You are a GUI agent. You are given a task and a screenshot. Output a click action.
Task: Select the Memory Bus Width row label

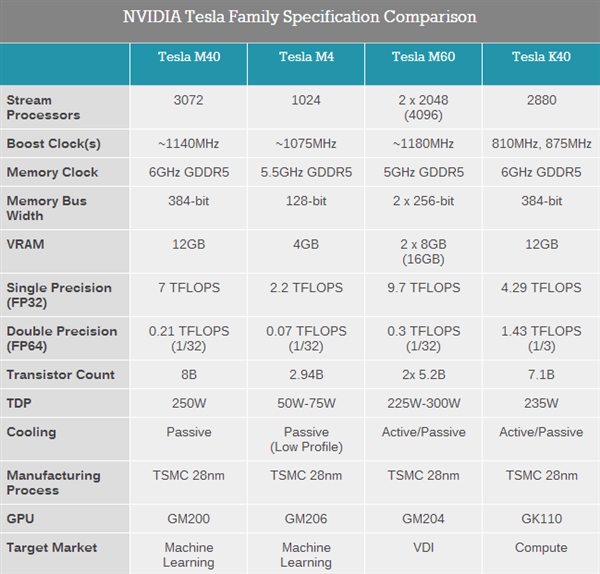[47, 208]
